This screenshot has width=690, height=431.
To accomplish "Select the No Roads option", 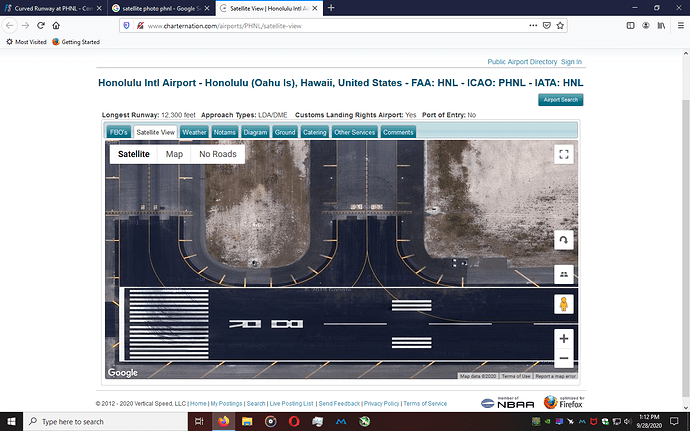I will pos(218,154).
